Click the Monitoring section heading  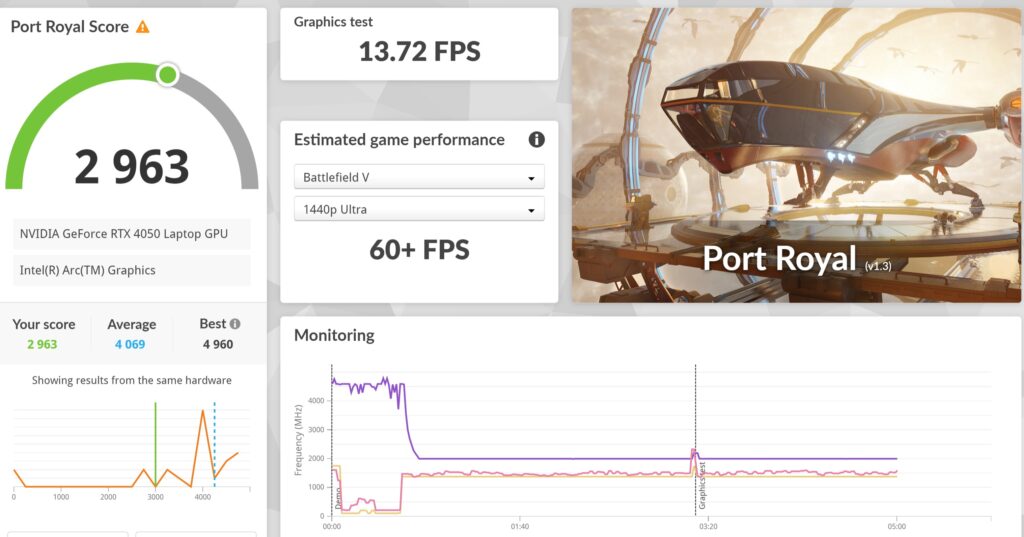[334, 335]
